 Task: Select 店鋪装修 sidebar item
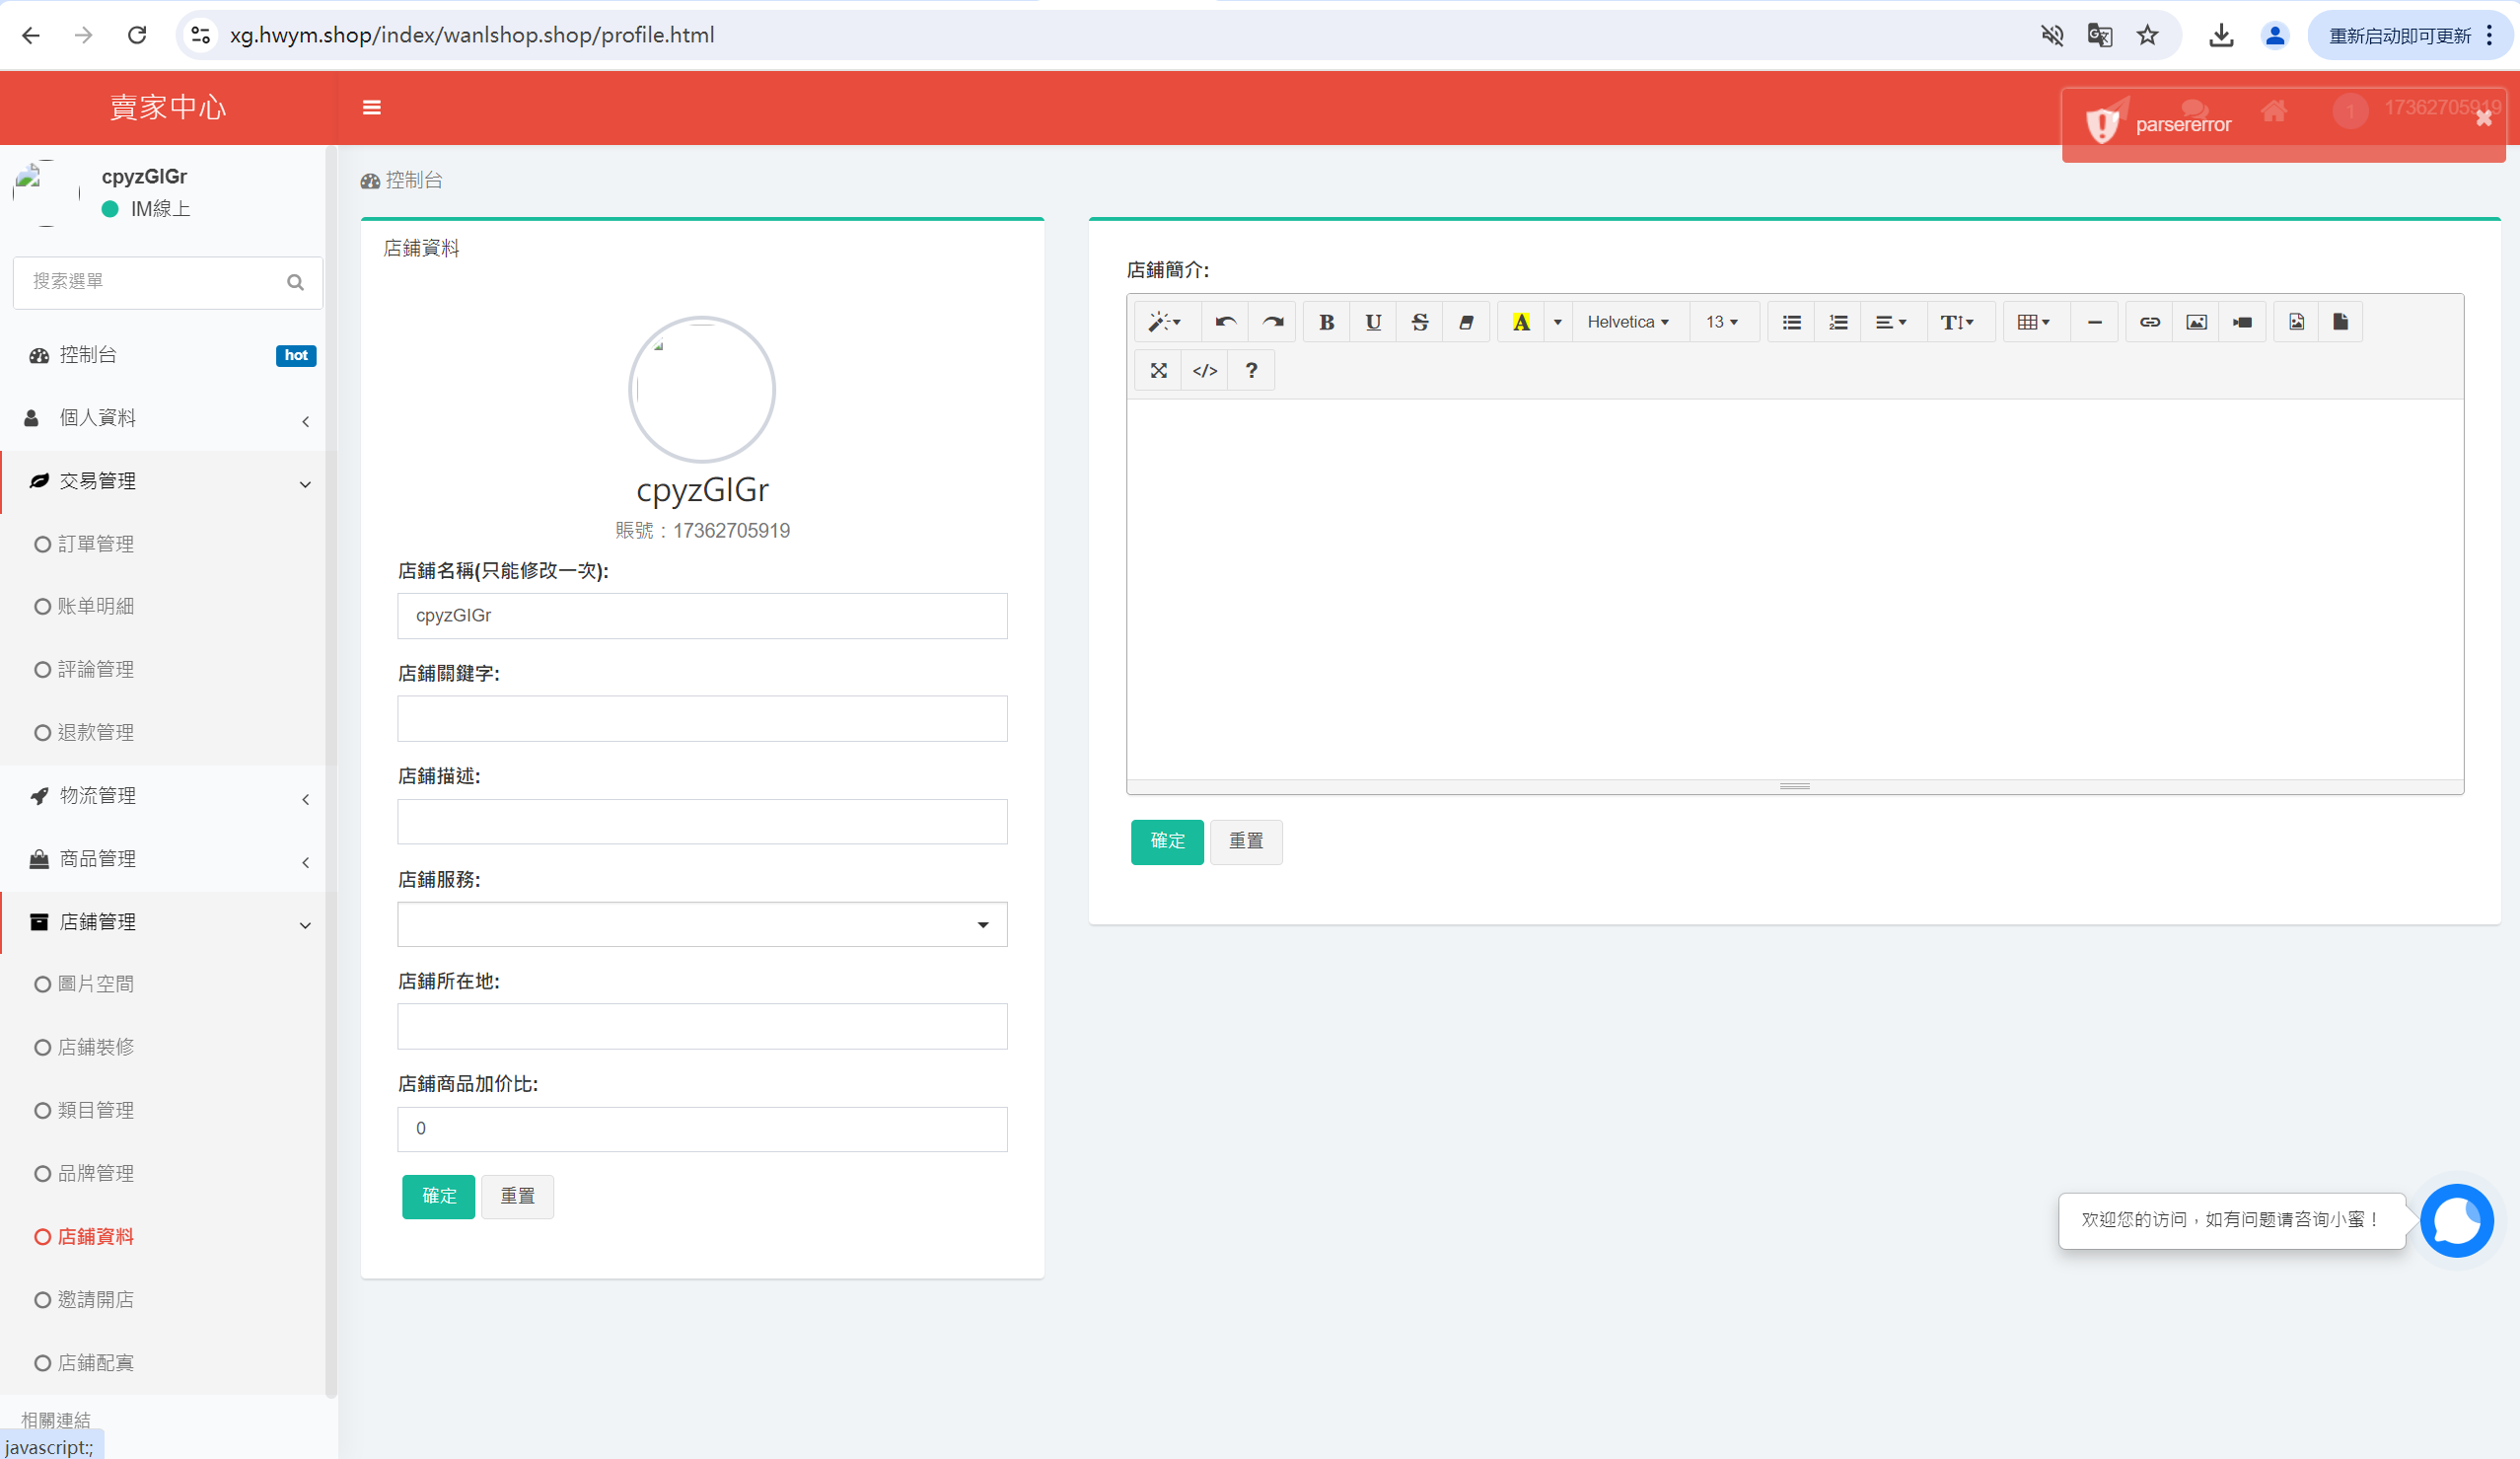(96, 1047)
